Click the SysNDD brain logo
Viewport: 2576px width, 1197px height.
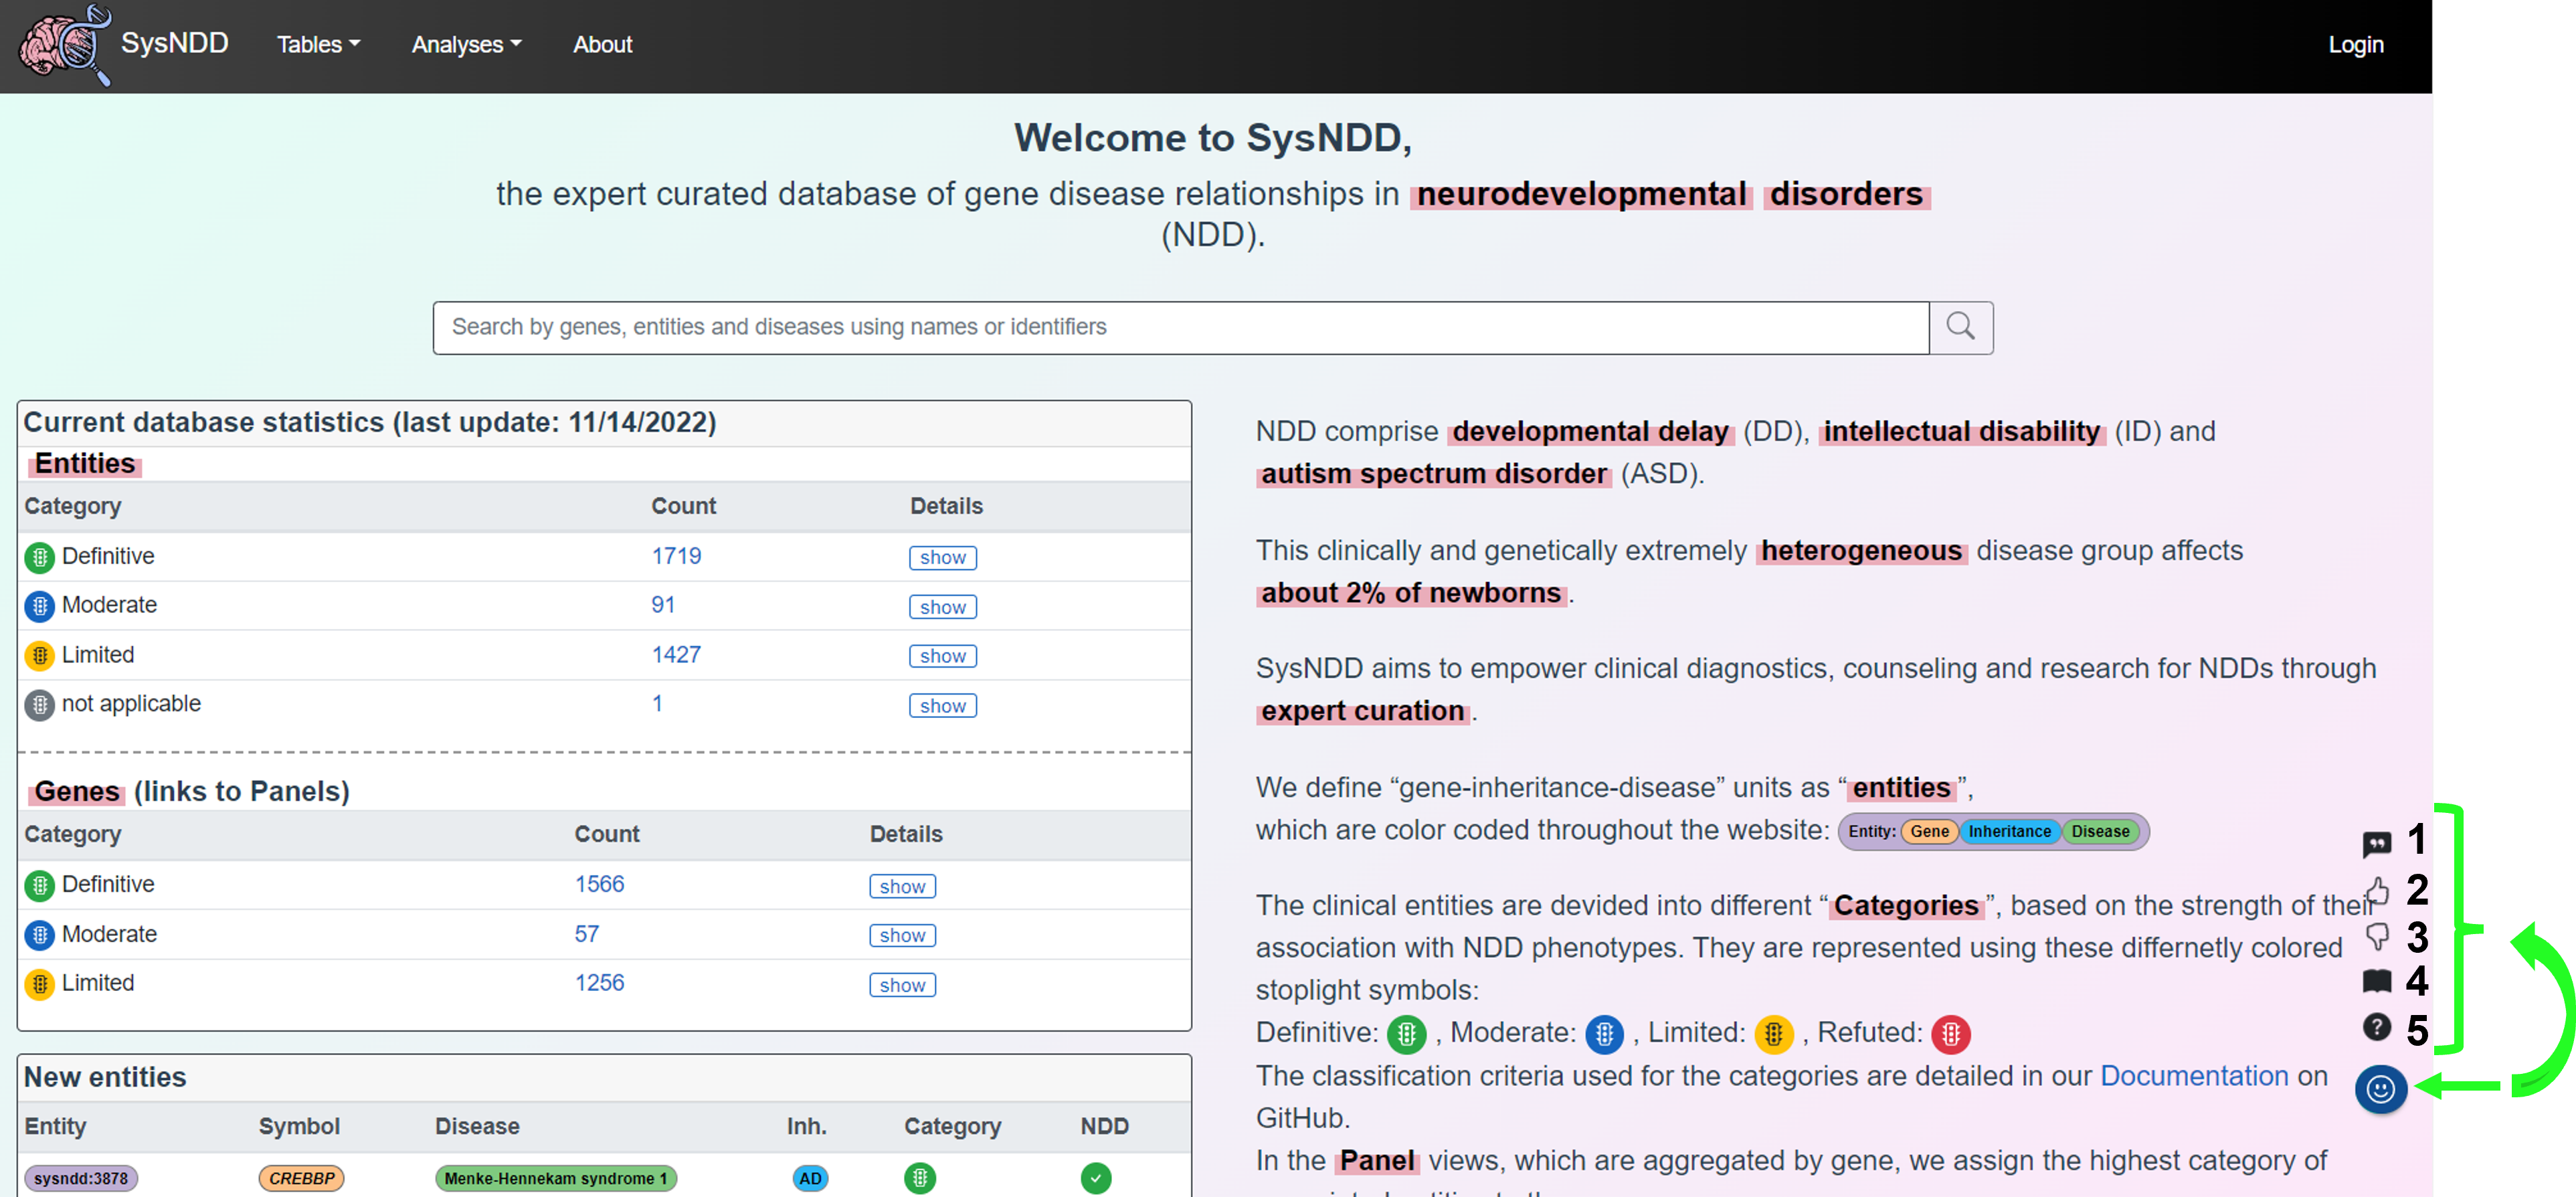(x=64, y=45)
